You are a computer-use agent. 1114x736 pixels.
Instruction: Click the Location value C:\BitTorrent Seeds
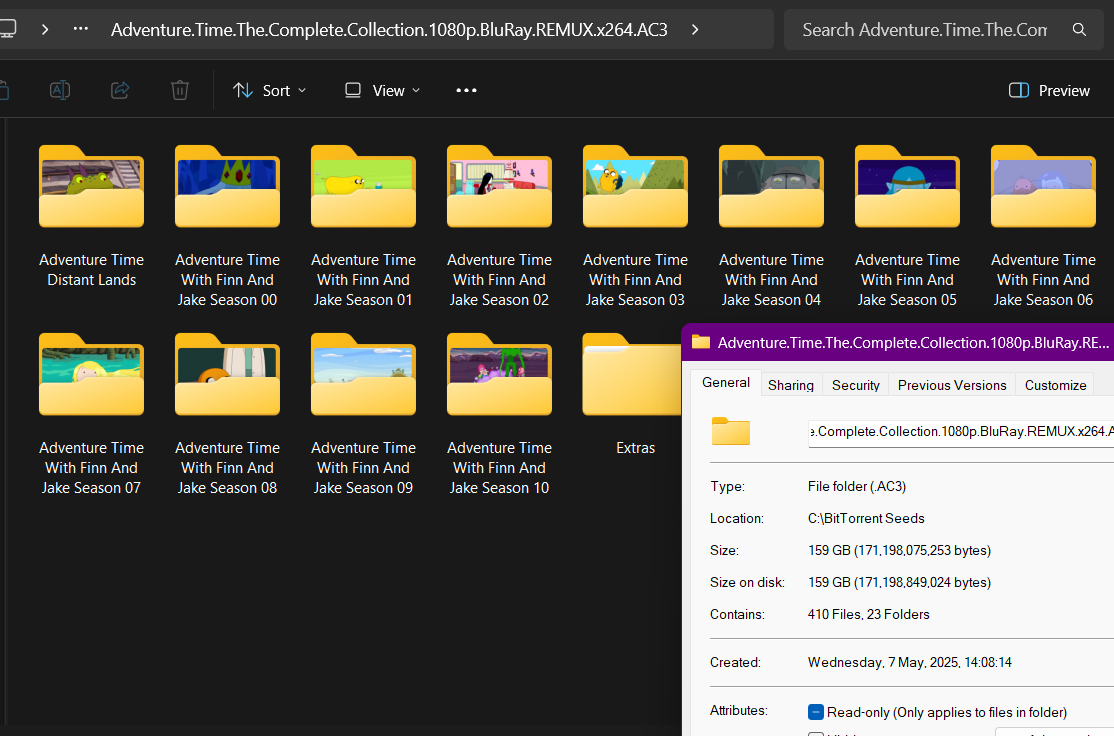click(x=866, y=519)
